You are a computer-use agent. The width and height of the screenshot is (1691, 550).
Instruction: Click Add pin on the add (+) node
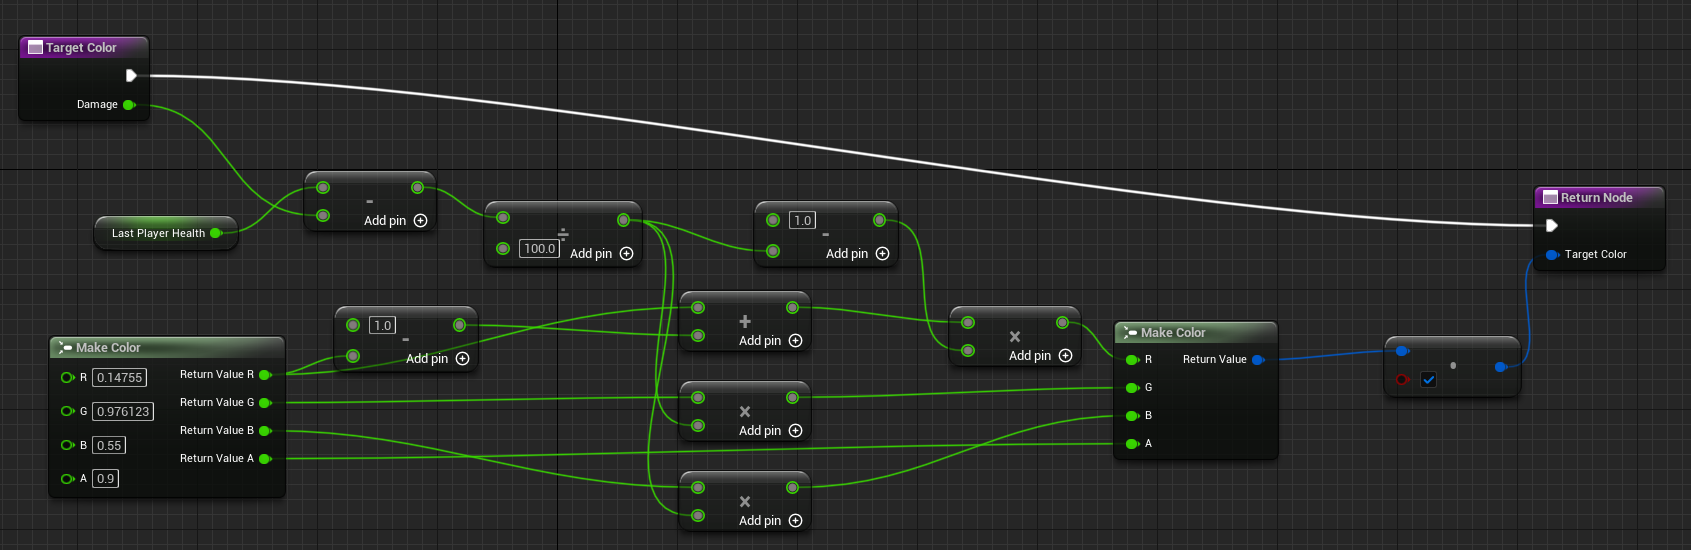point(770,341)
